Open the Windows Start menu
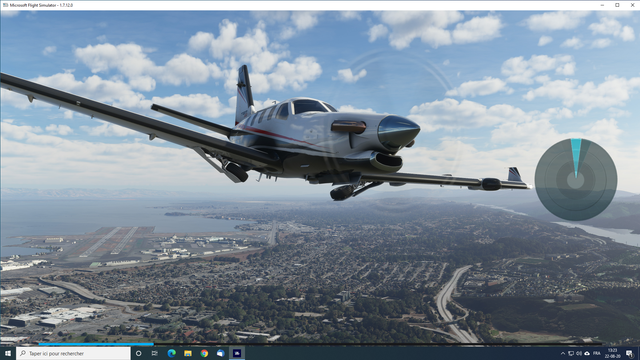 point(8,353)
